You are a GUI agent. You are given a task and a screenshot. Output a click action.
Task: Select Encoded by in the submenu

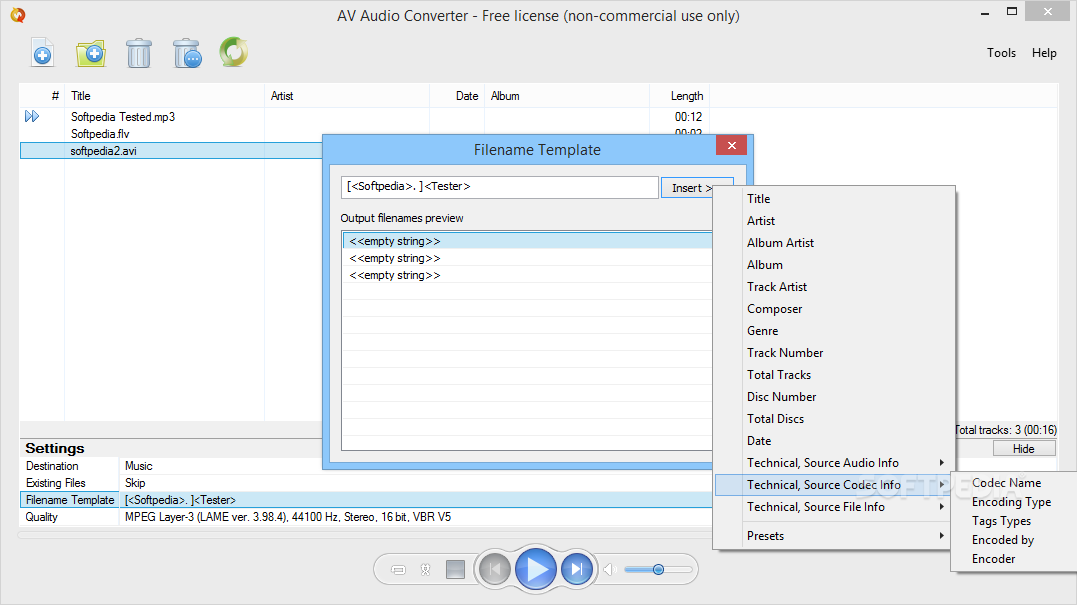(x=1003, y=540)
